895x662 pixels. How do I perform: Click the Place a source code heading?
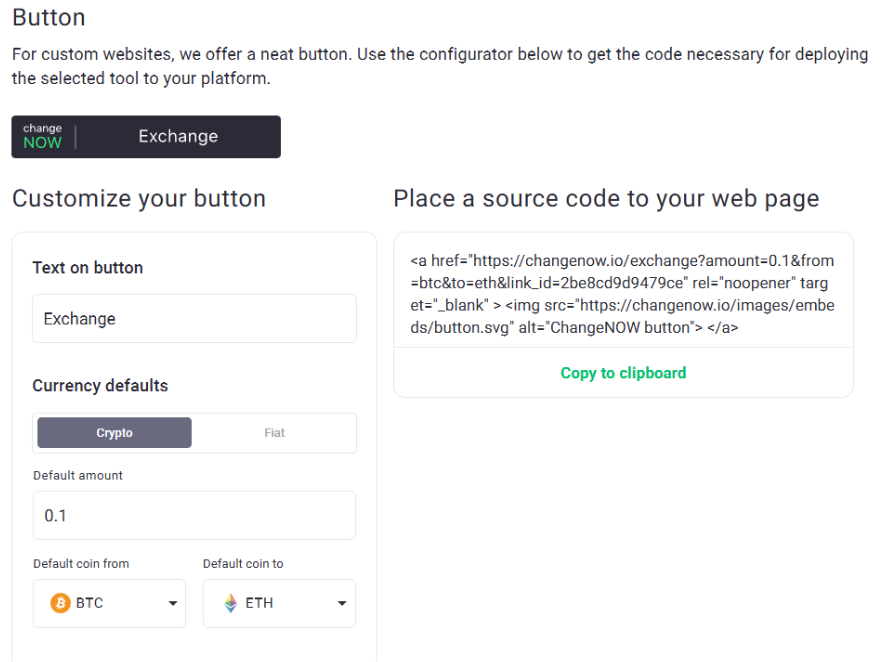click(x=606, y=199)
